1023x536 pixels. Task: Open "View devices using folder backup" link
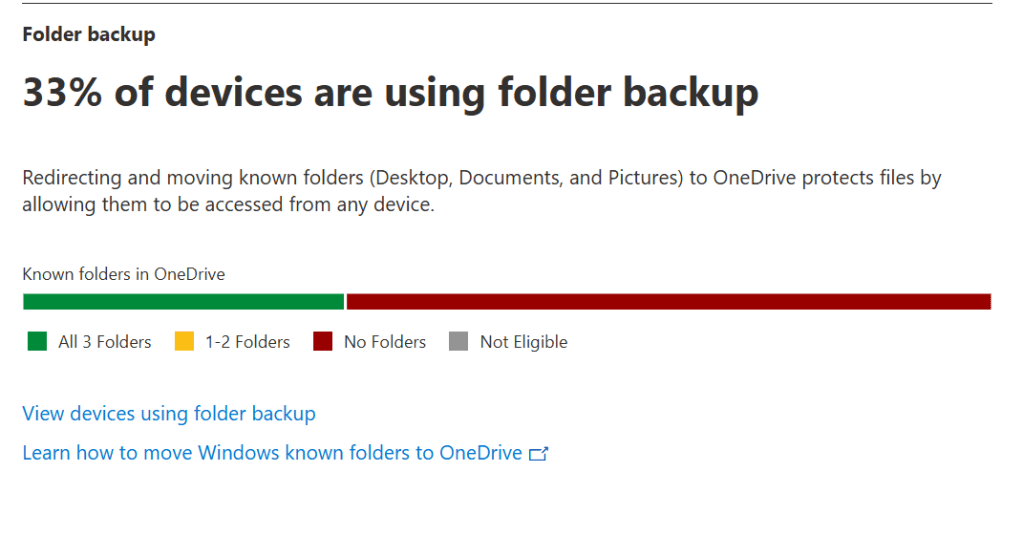click(x=169, y=413)
